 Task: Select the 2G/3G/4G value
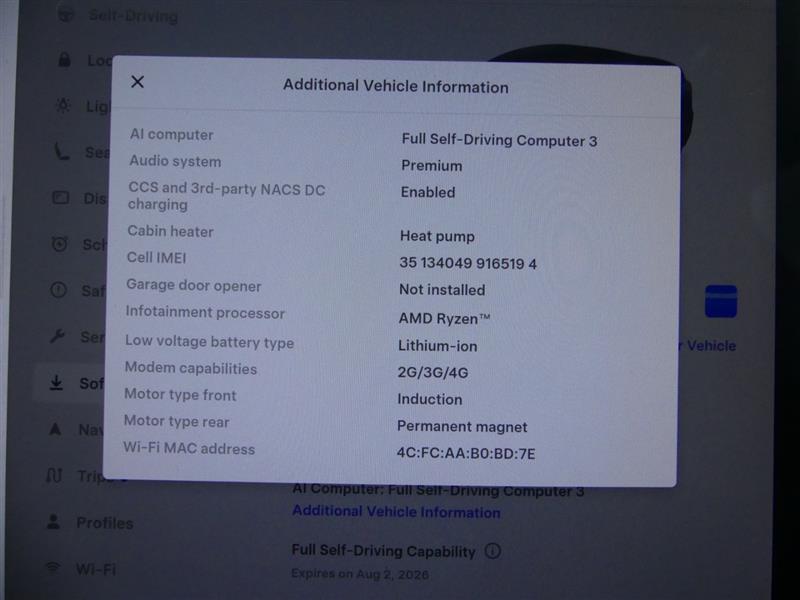click(433, 372)
